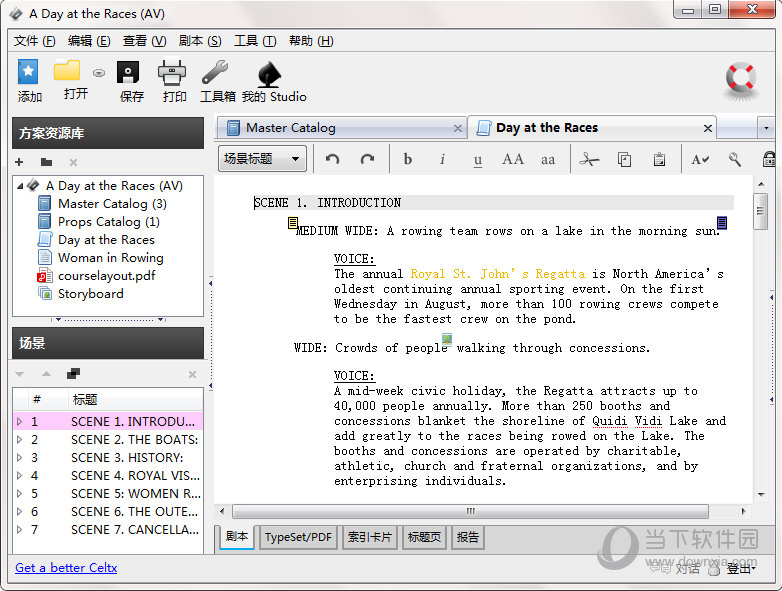Undo the last edit

point(333,159)
